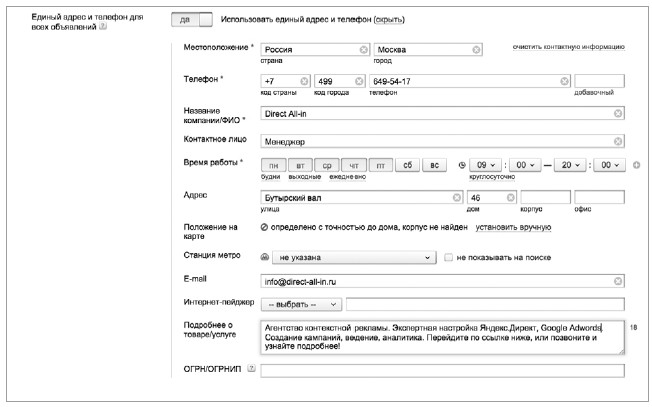Clear the e-mail address field

(x=618, y=281)
